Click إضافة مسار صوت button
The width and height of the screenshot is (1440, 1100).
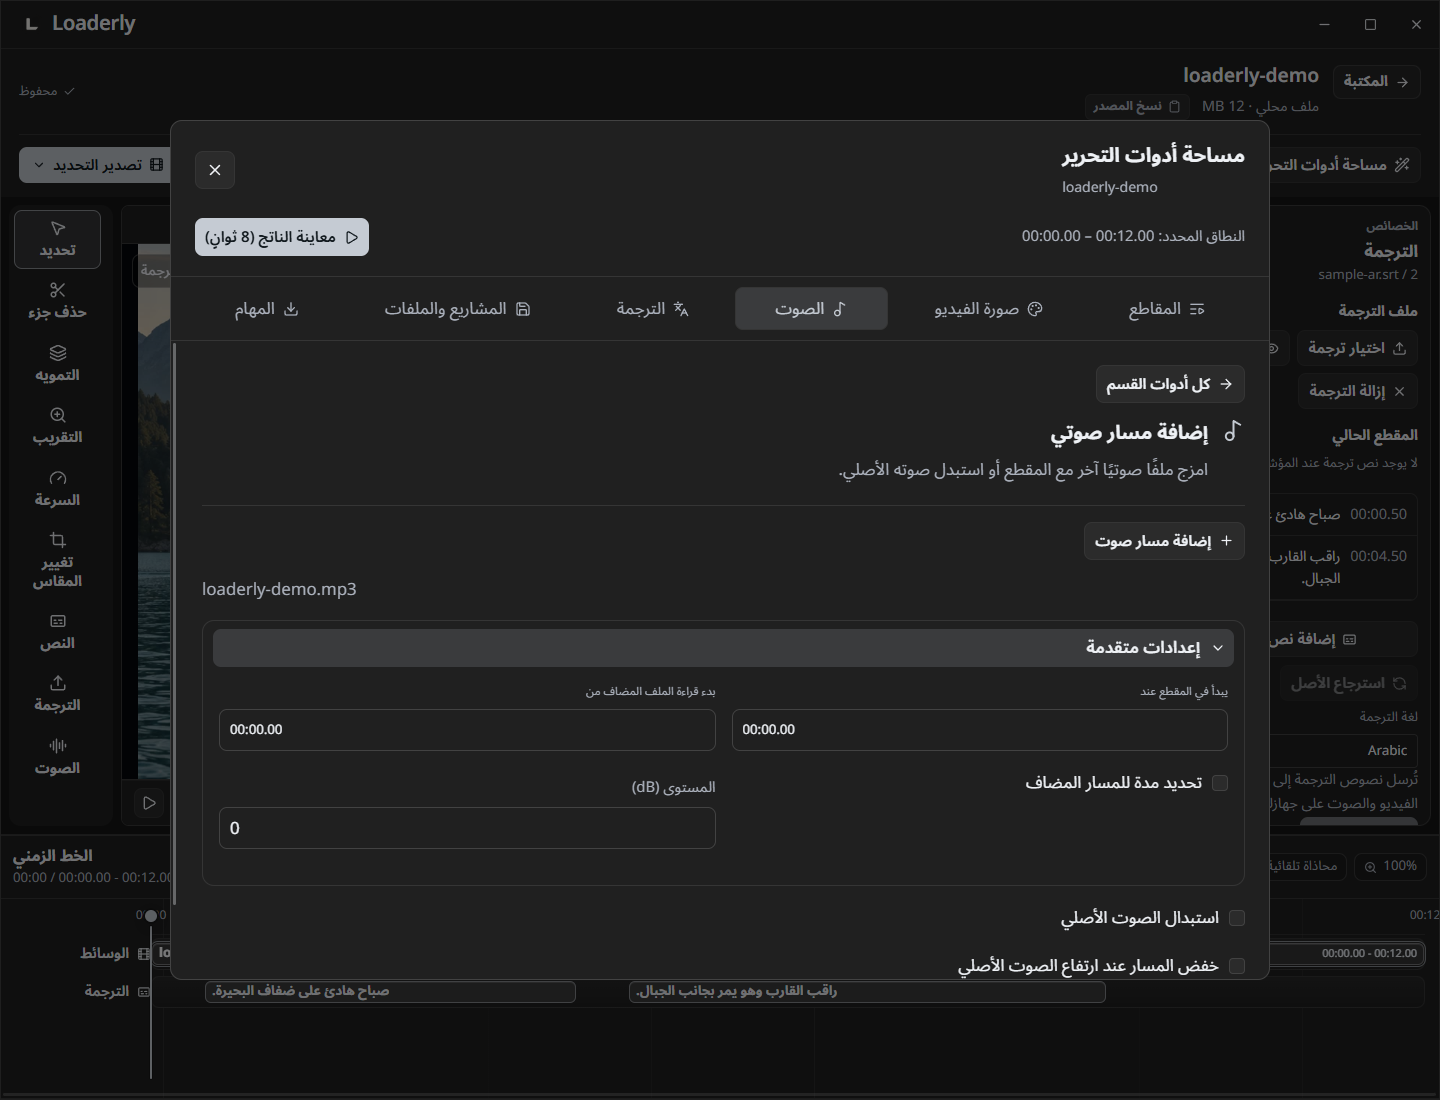(x=1164, y=541)
